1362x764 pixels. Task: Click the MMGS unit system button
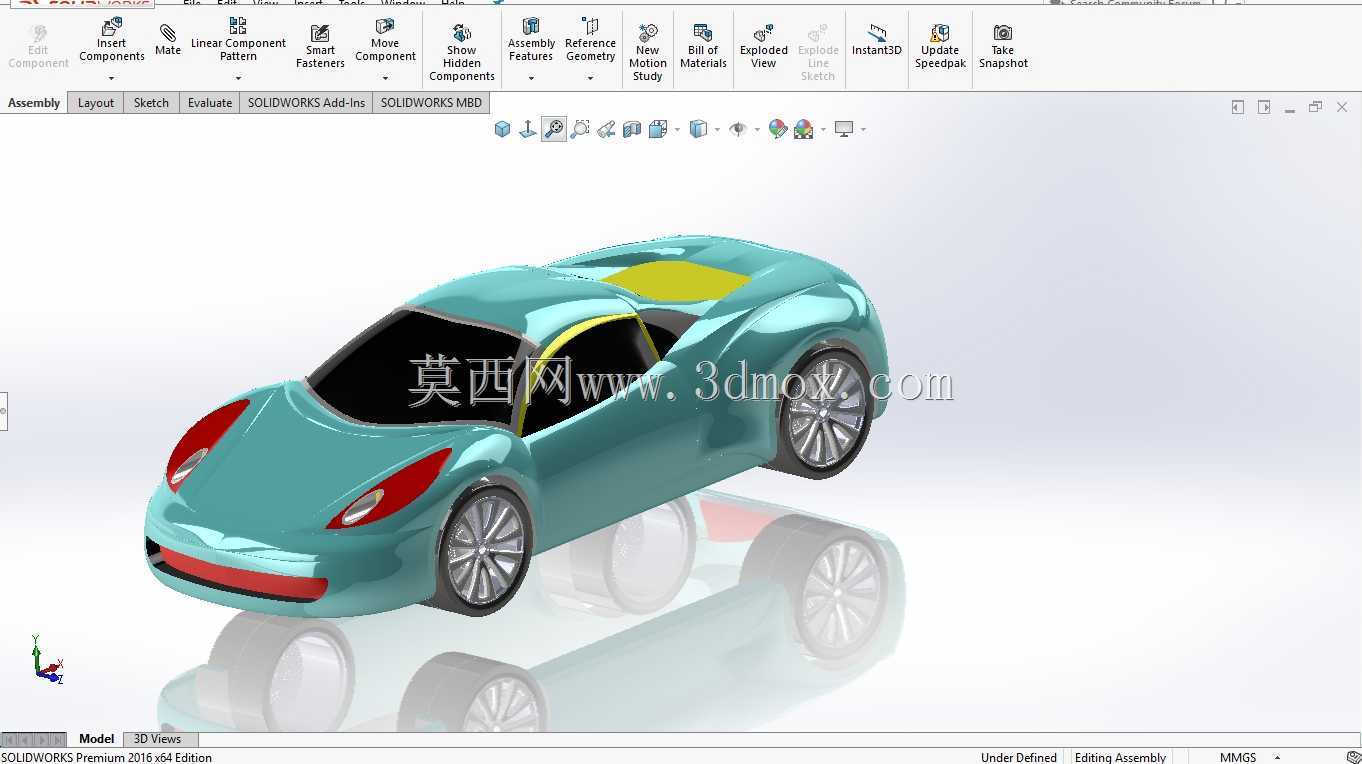(x=1238, y=757)
